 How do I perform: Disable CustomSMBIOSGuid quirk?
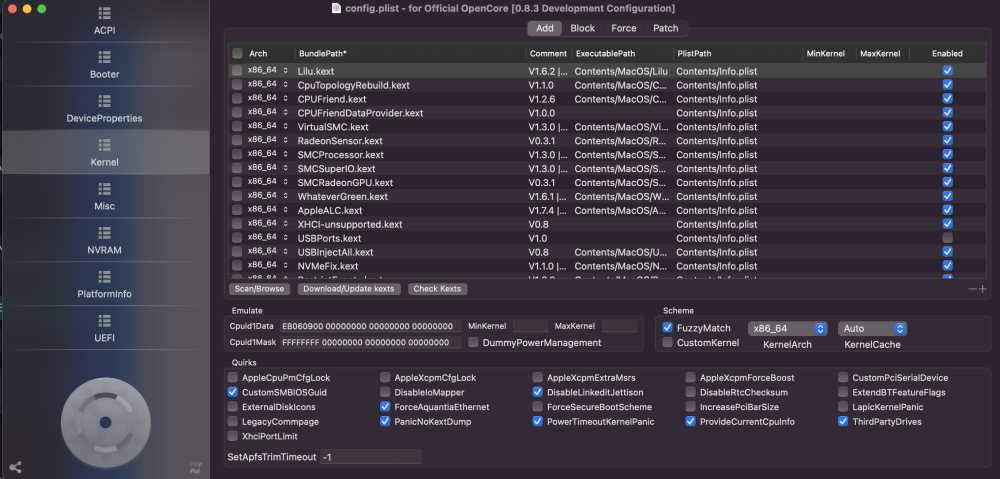point(233,392)
